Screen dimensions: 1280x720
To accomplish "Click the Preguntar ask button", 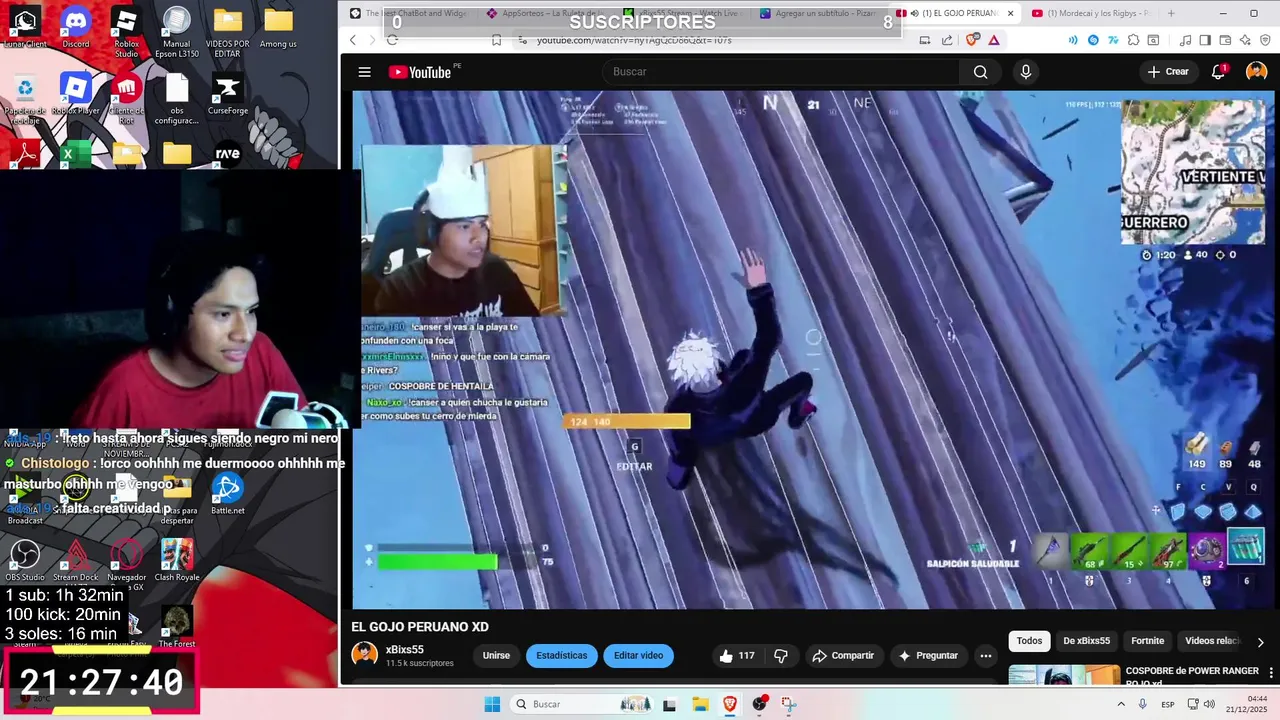I will coord(928,656).
